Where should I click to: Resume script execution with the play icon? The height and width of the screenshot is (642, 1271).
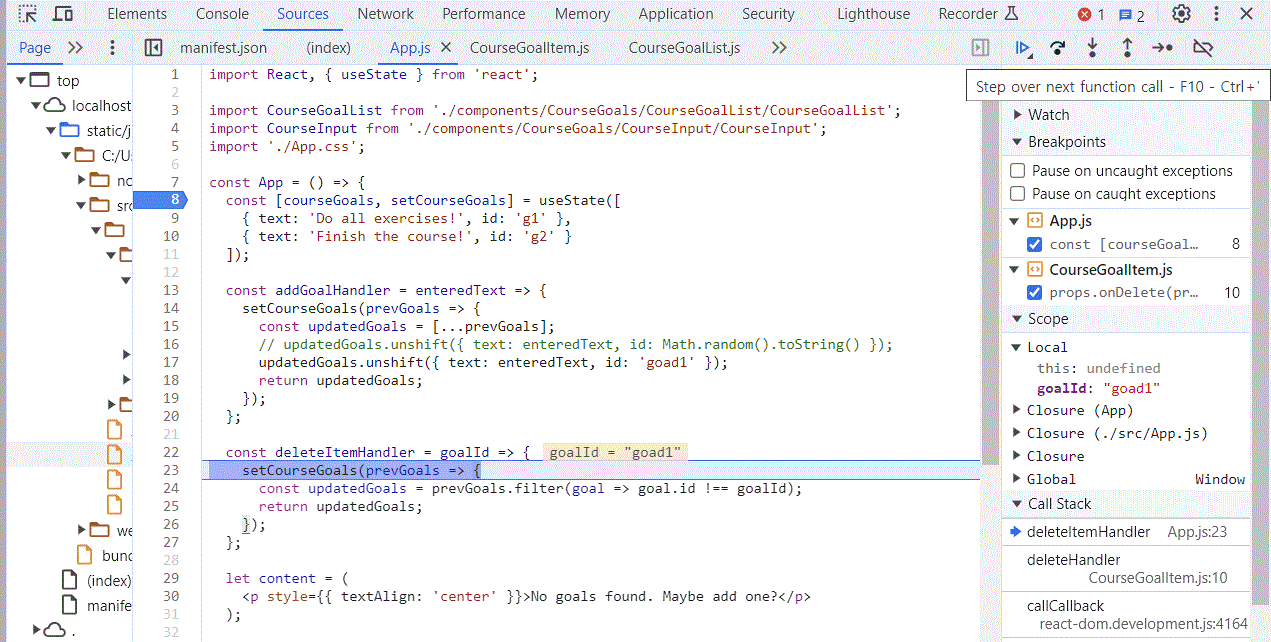(x=1023, y=48)
